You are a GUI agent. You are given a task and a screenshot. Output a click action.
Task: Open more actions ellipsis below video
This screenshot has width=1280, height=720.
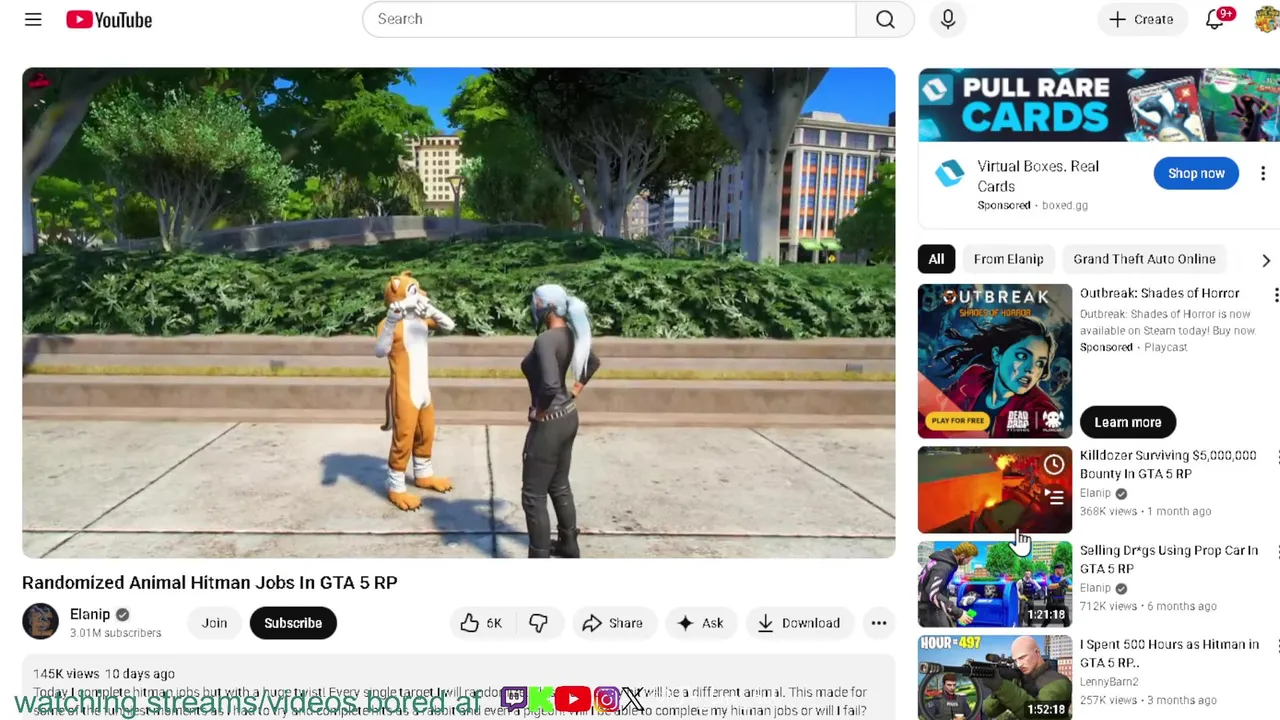coord(878,623)
